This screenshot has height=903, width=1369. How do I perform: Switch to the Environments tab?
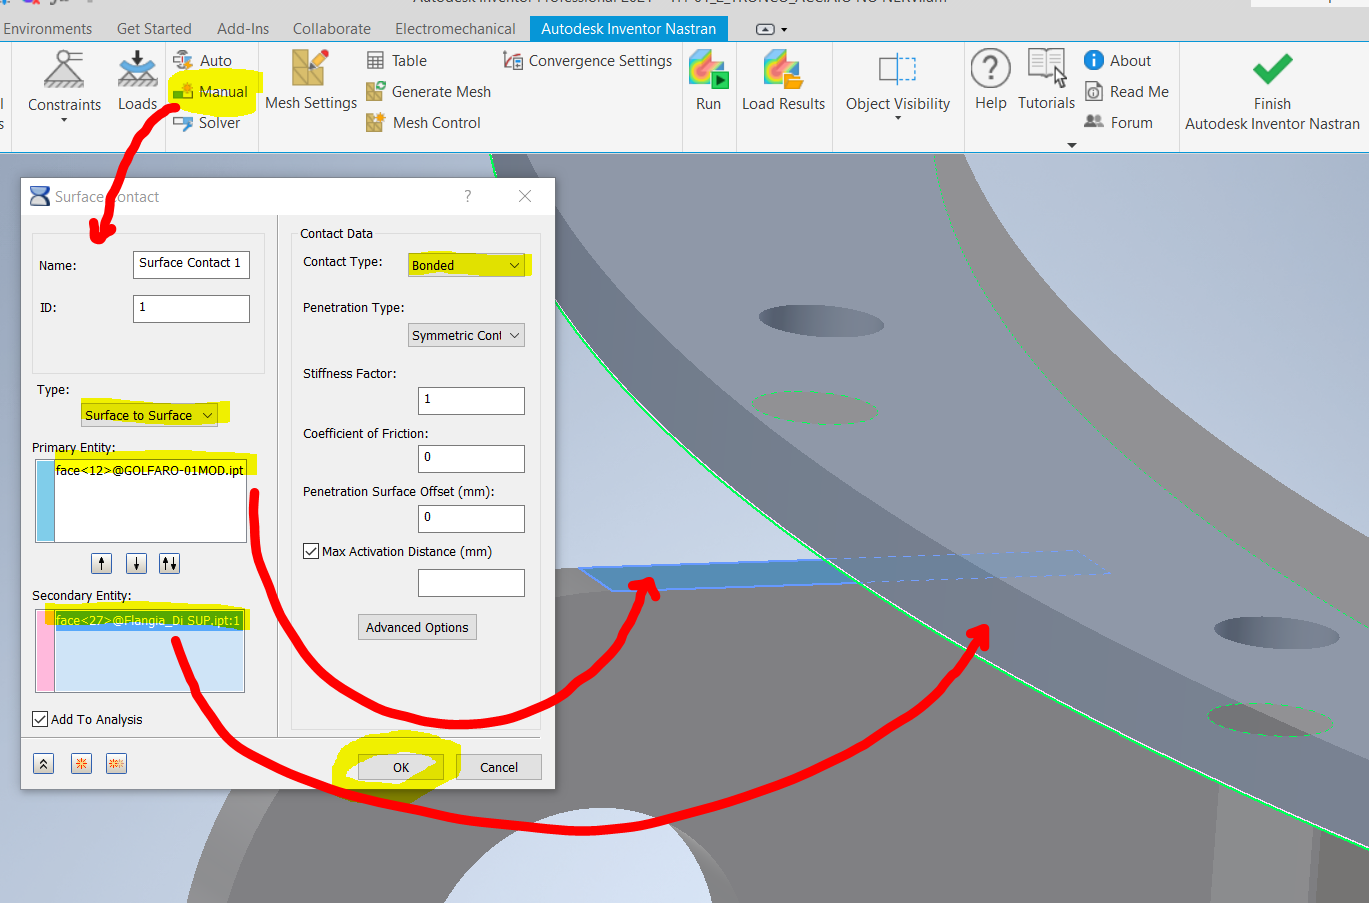click(x=47, y=29)
